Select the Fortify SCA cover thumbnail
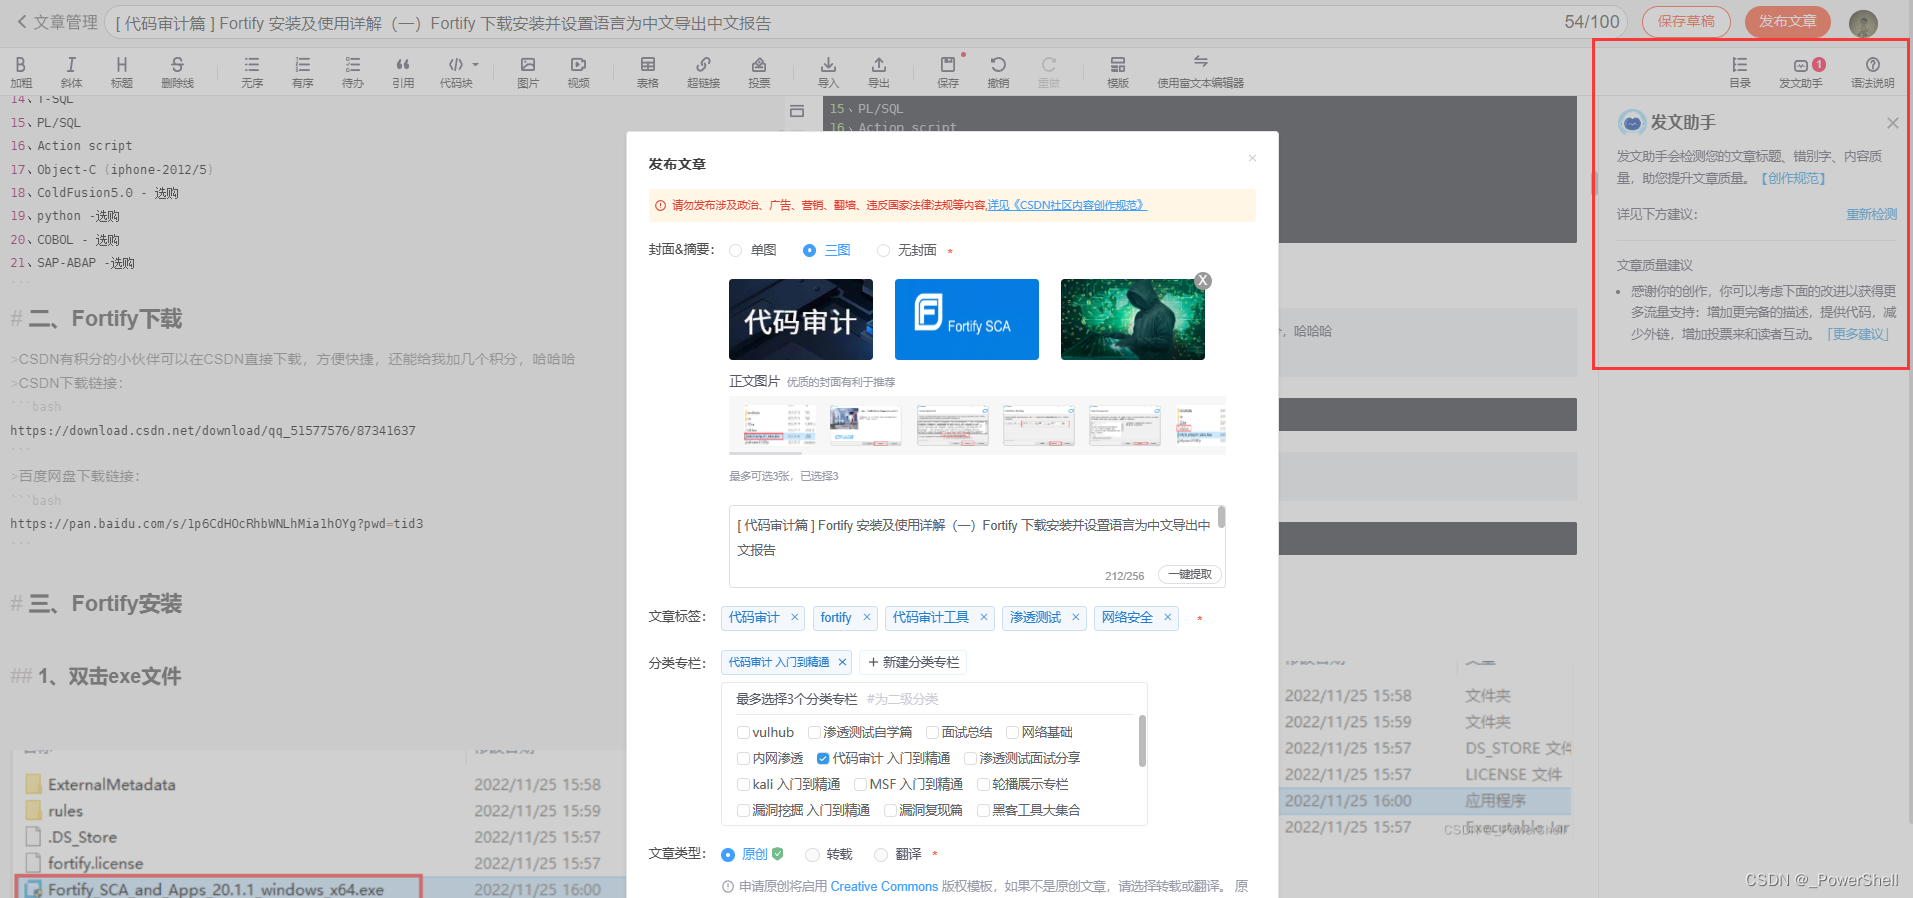 coord(967,319)
